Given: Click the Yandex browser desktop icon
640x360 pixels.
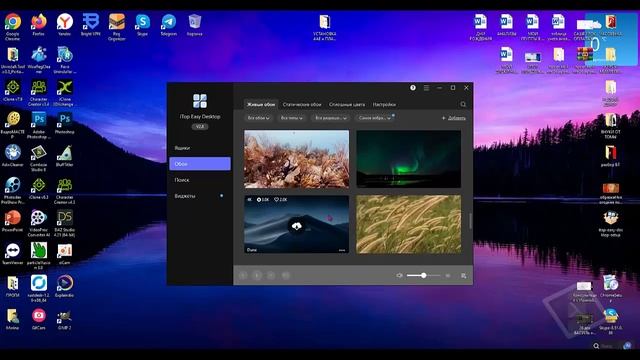Looking at the screenshot, I should pyautogui.click(x=64, y=25).
